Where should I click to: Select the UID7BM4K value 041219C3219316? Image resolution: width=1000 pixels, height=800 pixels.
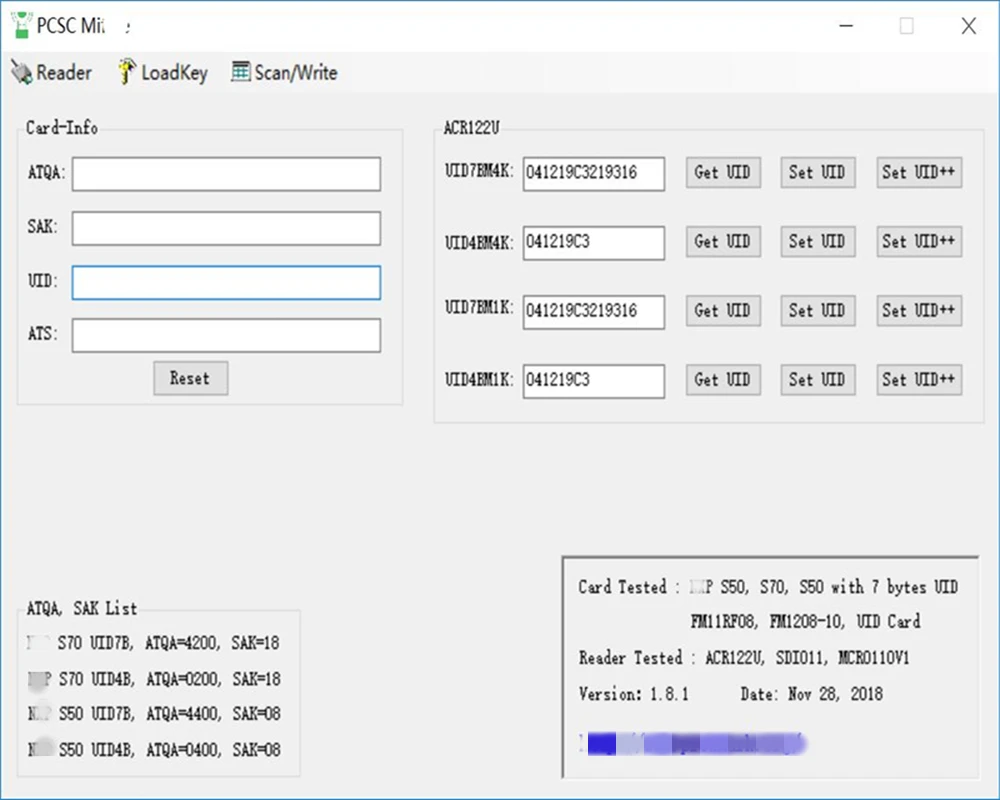click(593, 173)
